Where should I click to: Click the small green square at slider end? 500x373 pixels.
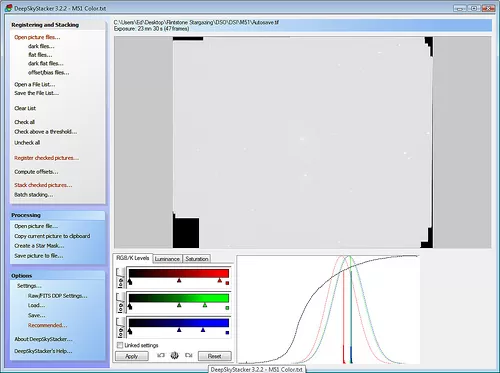[227, 308]
